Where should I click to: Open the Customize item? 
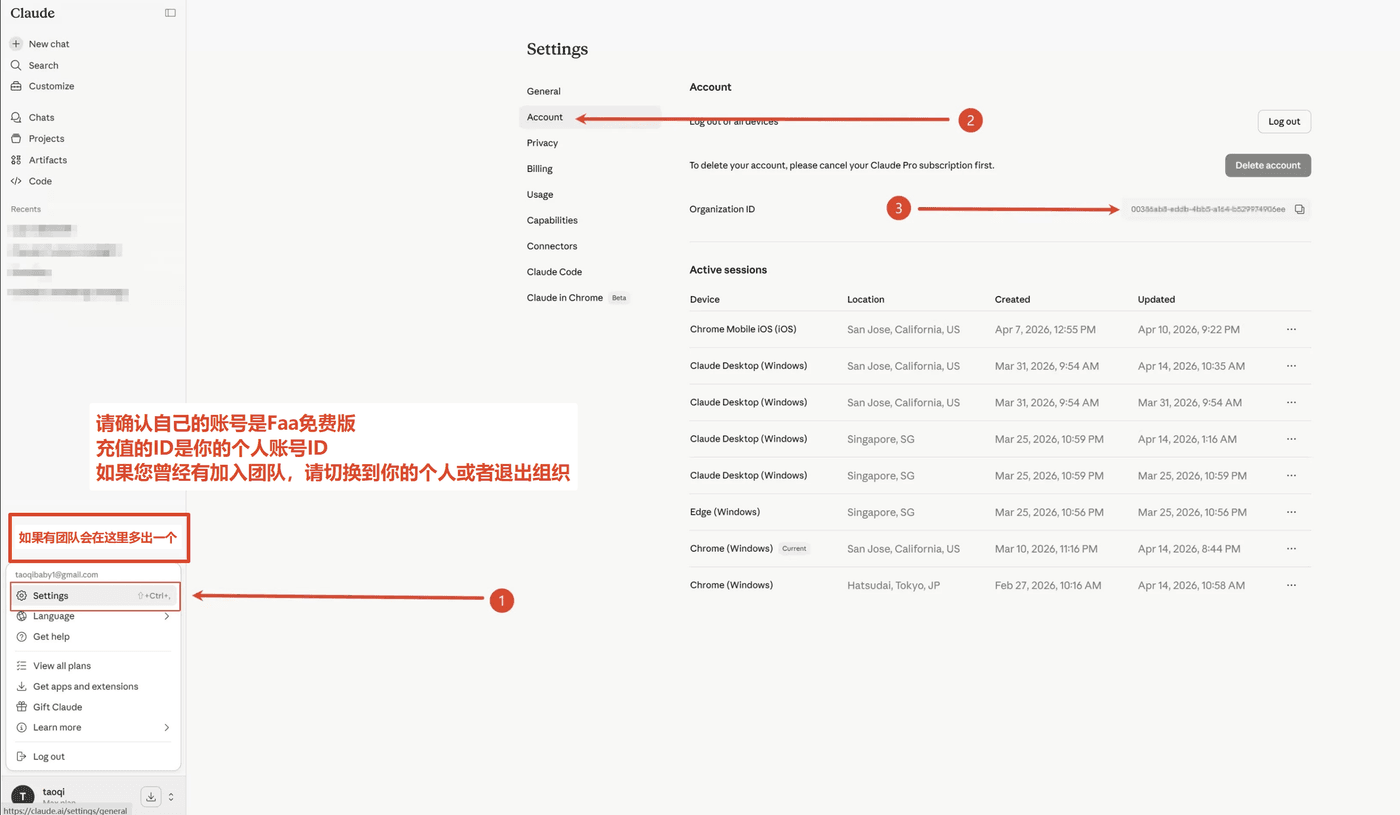point(42,86)
